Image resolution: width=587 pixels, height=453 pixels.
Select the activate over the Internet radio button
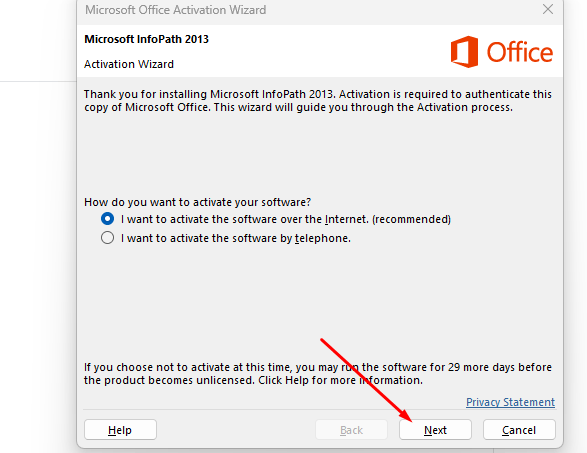(107, 219)
